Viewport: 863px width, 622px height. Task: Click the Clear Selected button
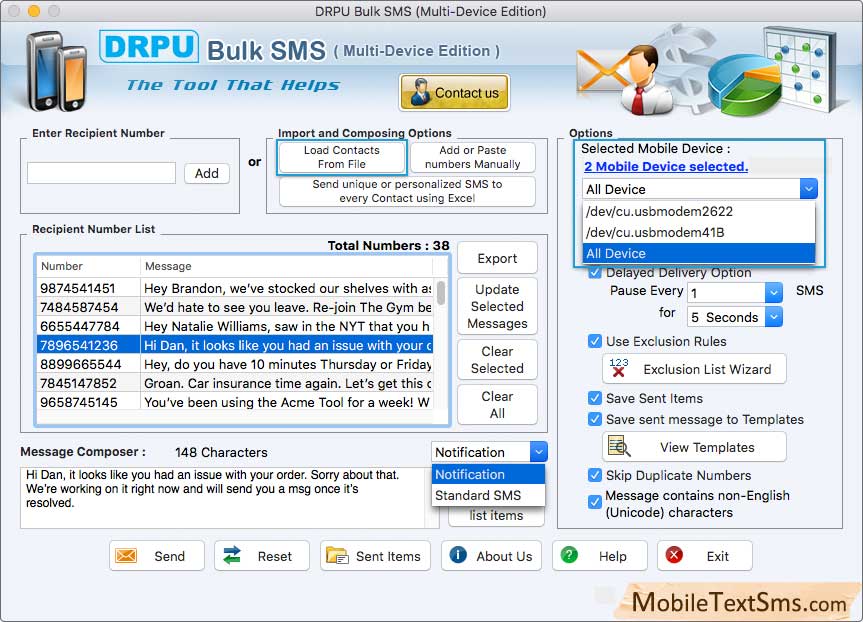pos(497,359)
